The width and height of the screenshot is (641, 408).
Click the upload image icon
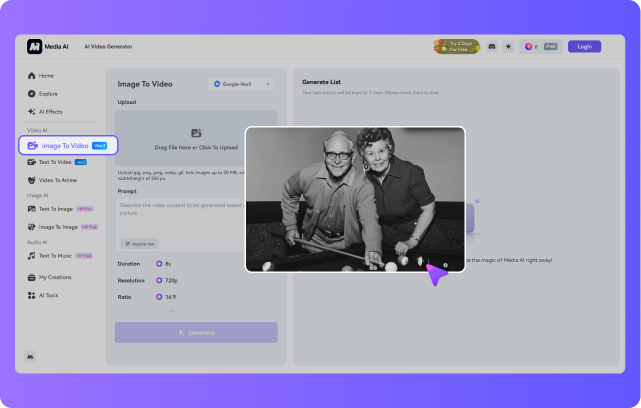(196, 133)
